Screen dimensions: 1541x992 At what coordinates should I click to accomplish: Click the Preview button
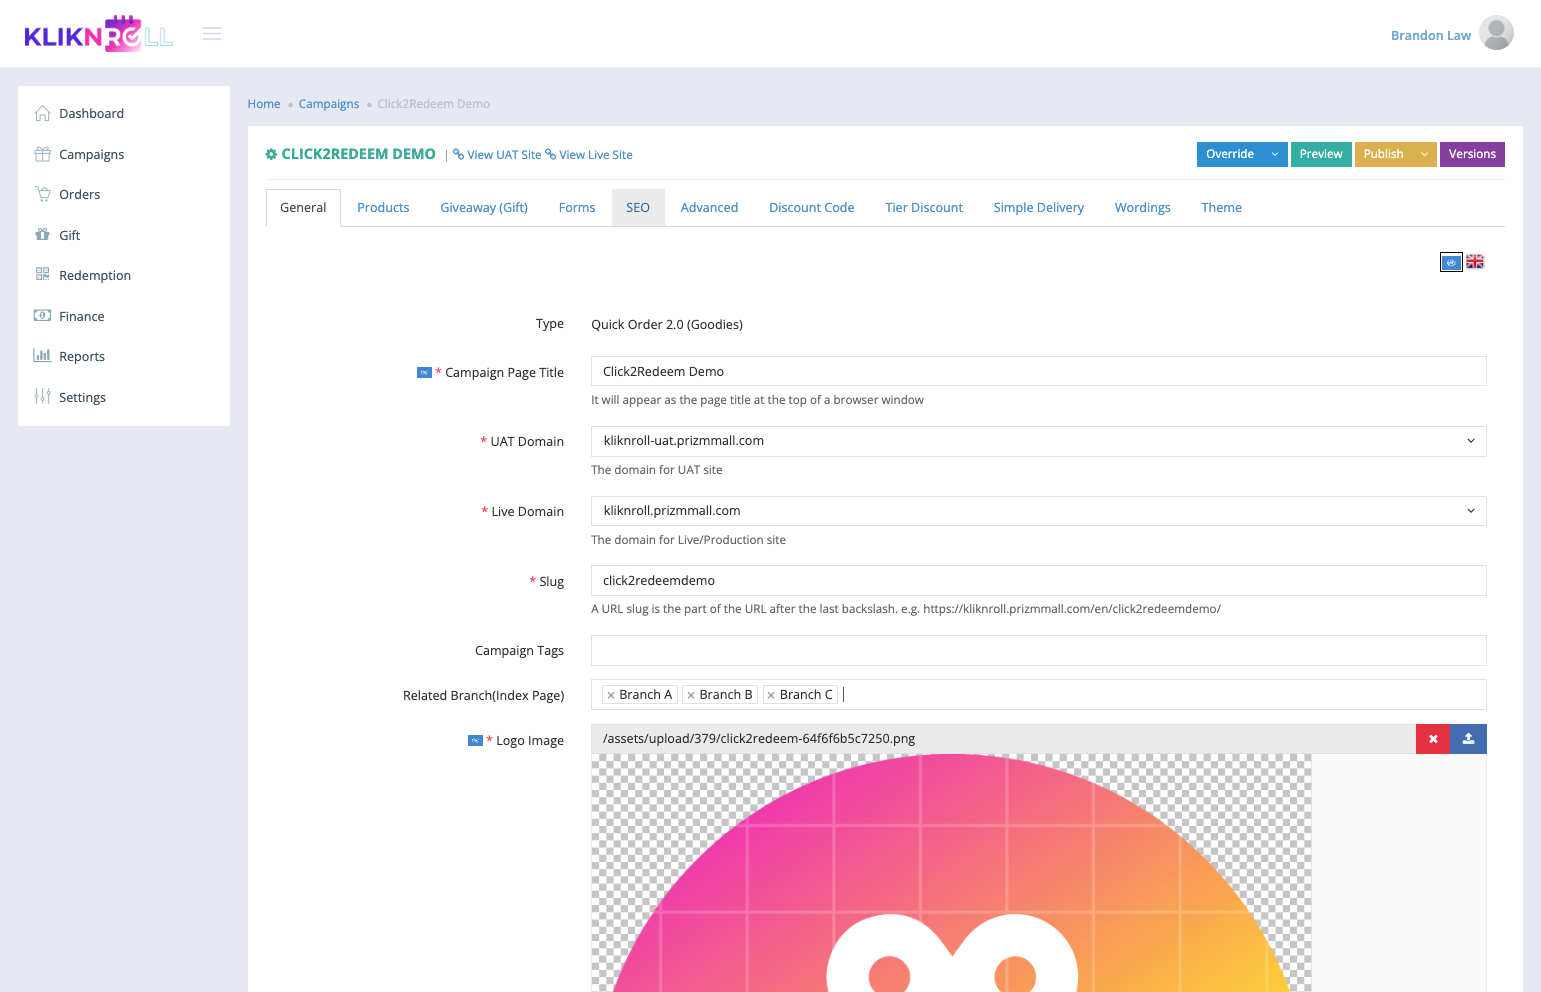tap(1321, 154)
